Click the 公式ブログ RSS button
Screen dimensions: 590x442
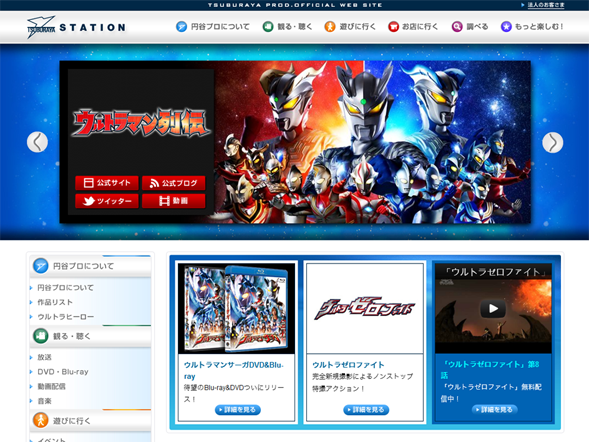[173, 183]
